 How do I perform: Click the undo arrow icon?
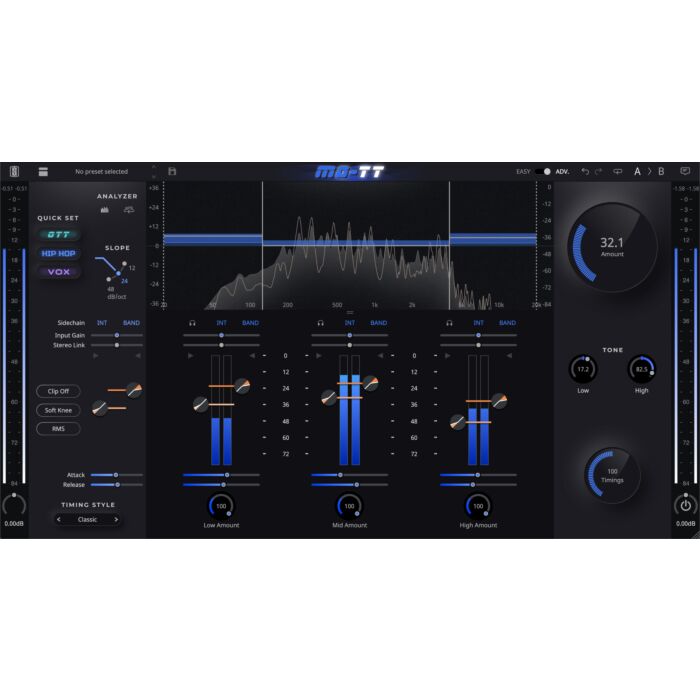point(585,171)
